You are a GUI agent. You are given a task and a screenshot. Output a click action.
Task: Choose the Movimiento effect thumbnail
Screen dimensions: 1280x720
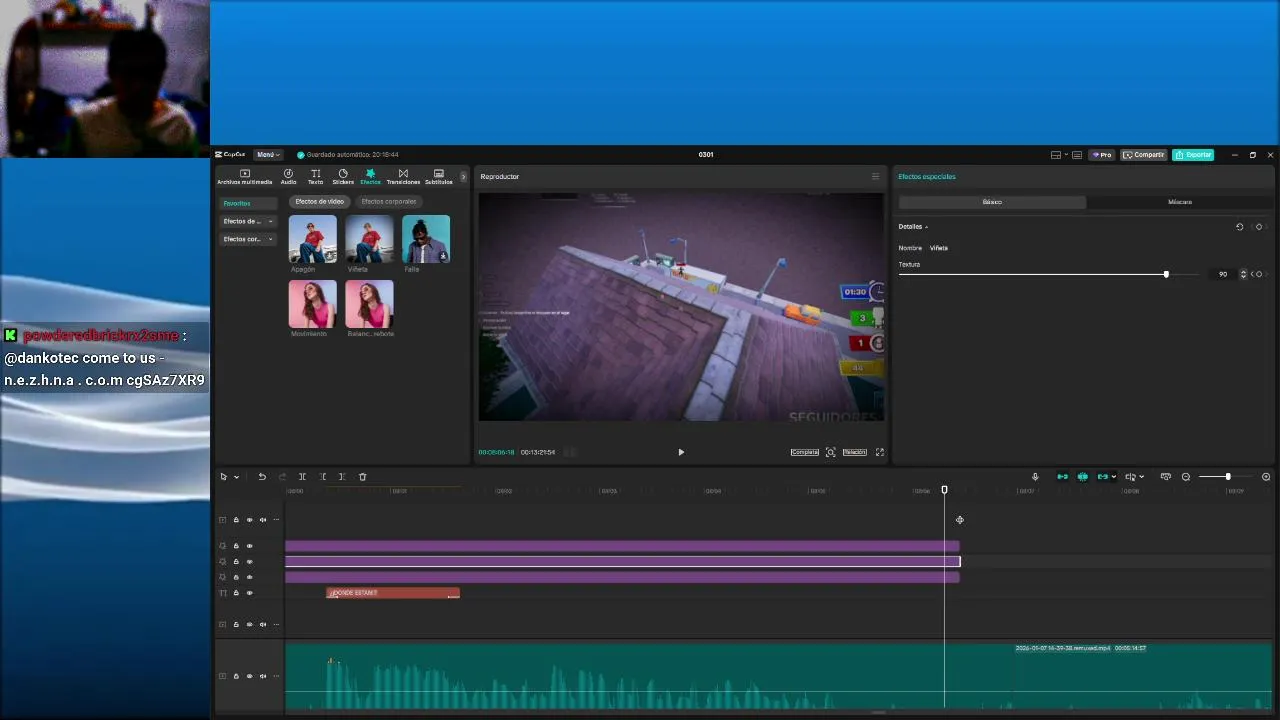313,304
